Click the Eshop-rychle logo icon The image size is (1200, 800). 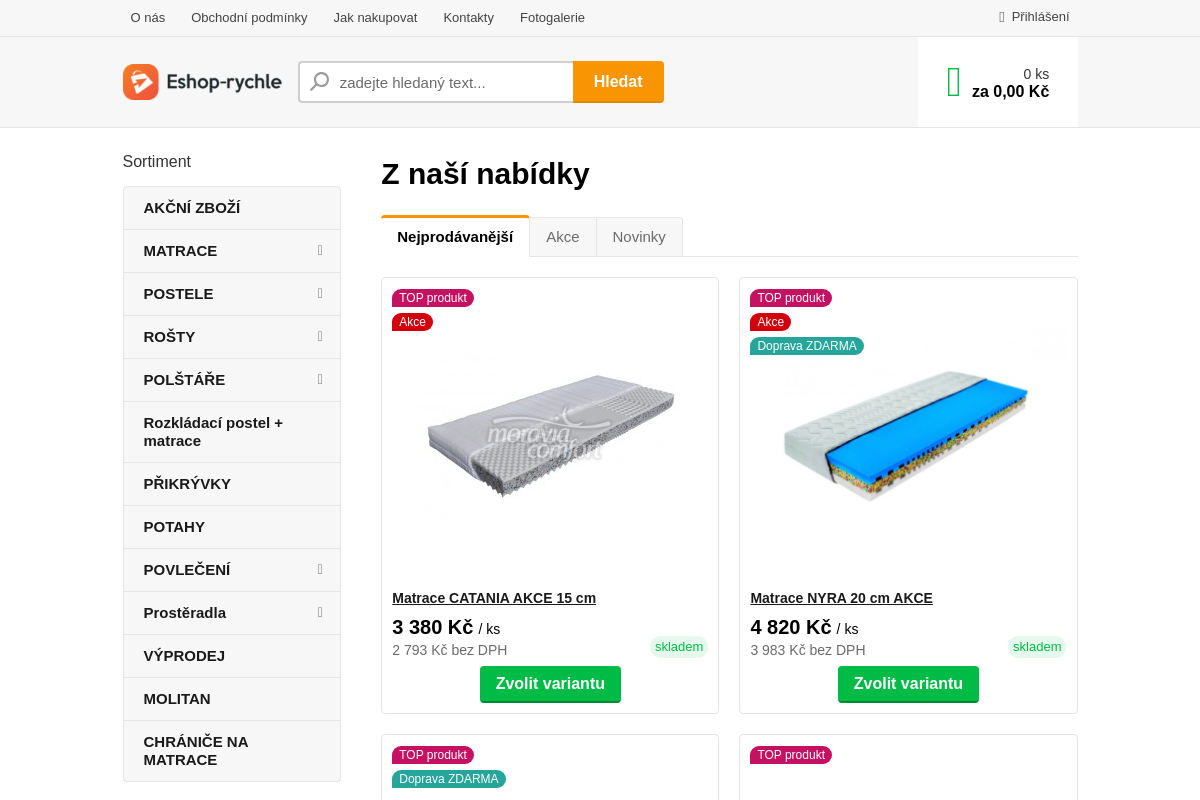pyautogui.click(x=140, y=81)
